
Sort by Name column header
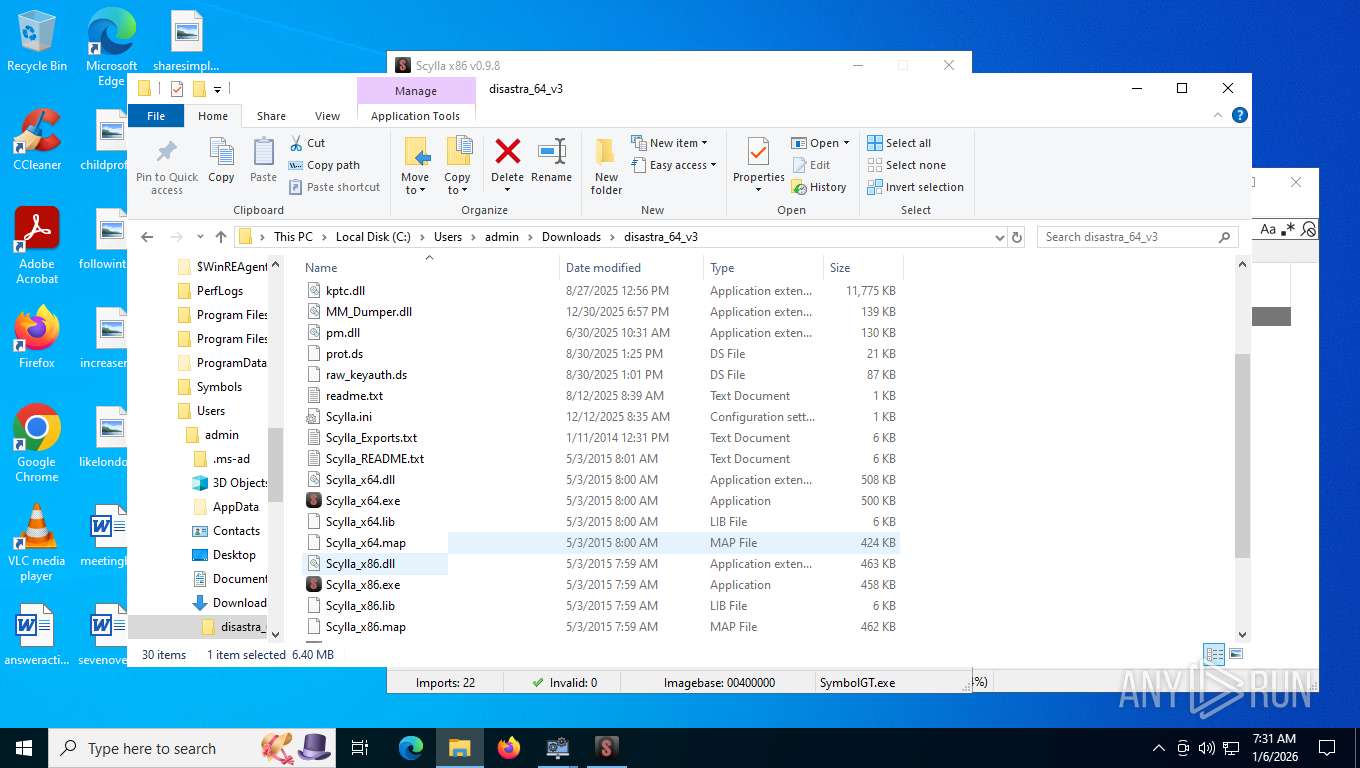click(x=430, y=267)
